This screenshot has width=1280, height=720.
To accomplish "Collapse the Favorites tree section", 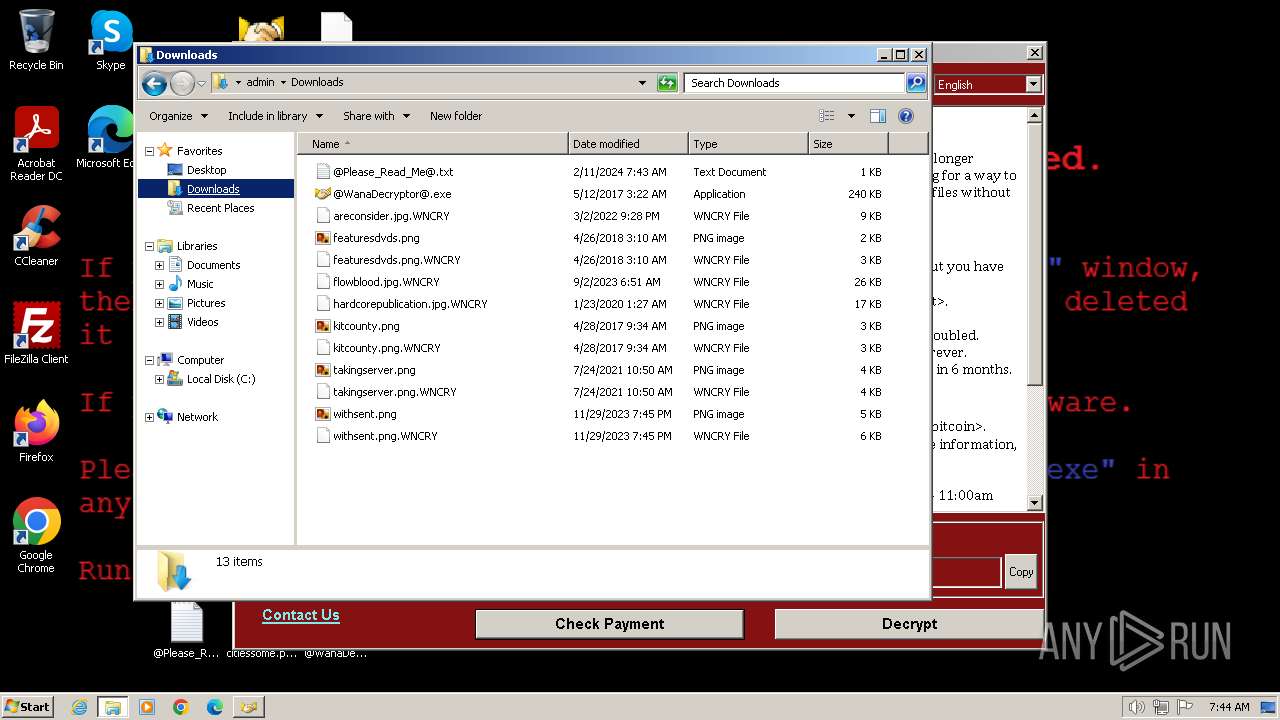I will (150, 151).
